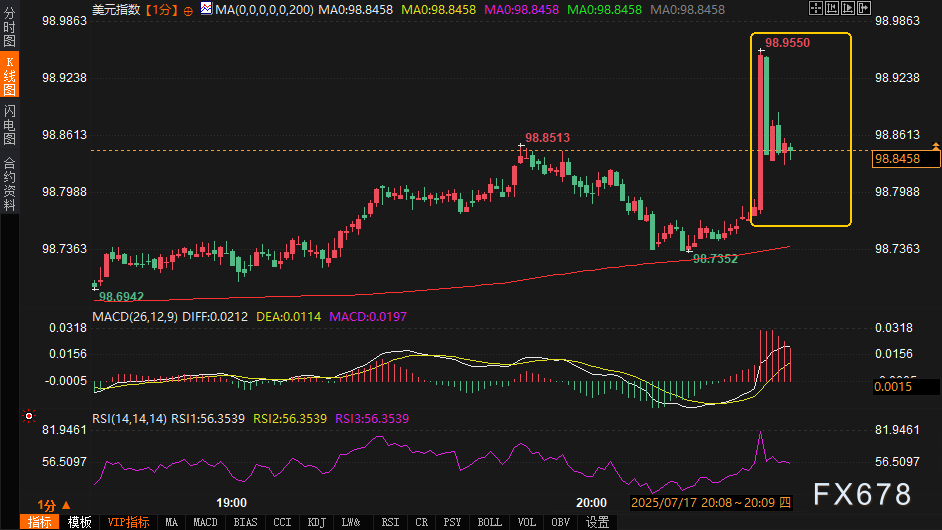The height and width of the screenshot is (530, 942).
Task: Switch to the 模板 tab
Action: click(80, 522)
